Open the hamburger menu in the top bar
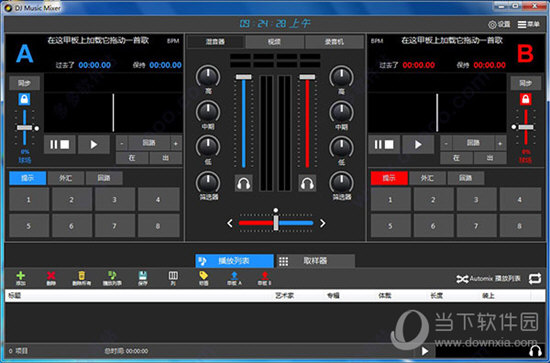This screenshot has height=363, width=550. pyautogui.click(x=528, y=24)
